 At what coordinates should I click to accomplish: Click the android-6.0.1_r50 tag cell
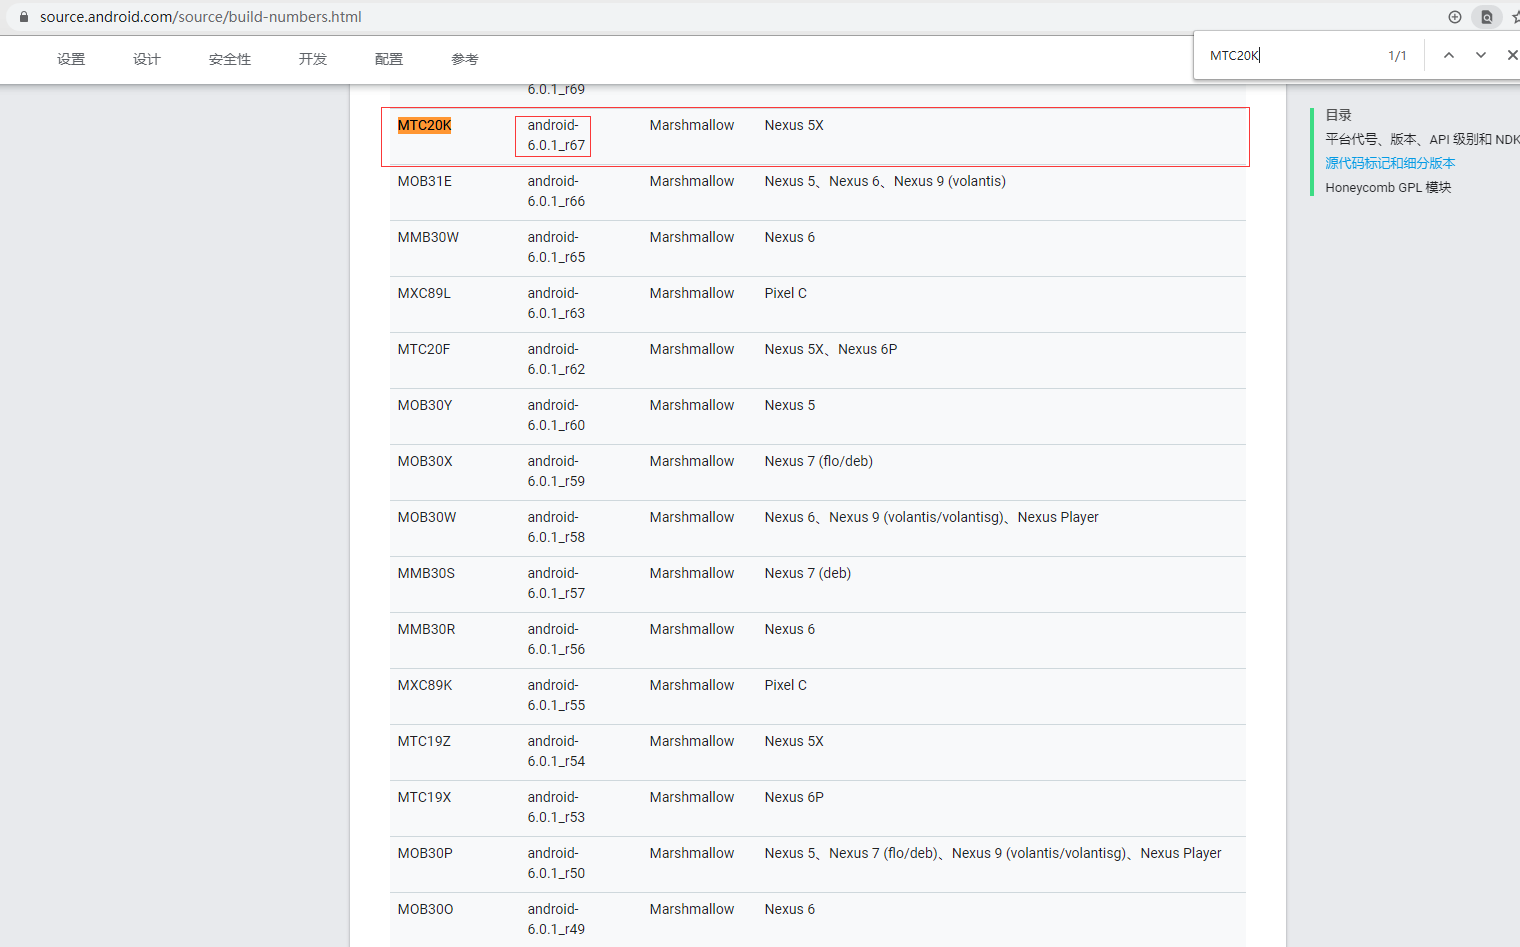point(556,863)
